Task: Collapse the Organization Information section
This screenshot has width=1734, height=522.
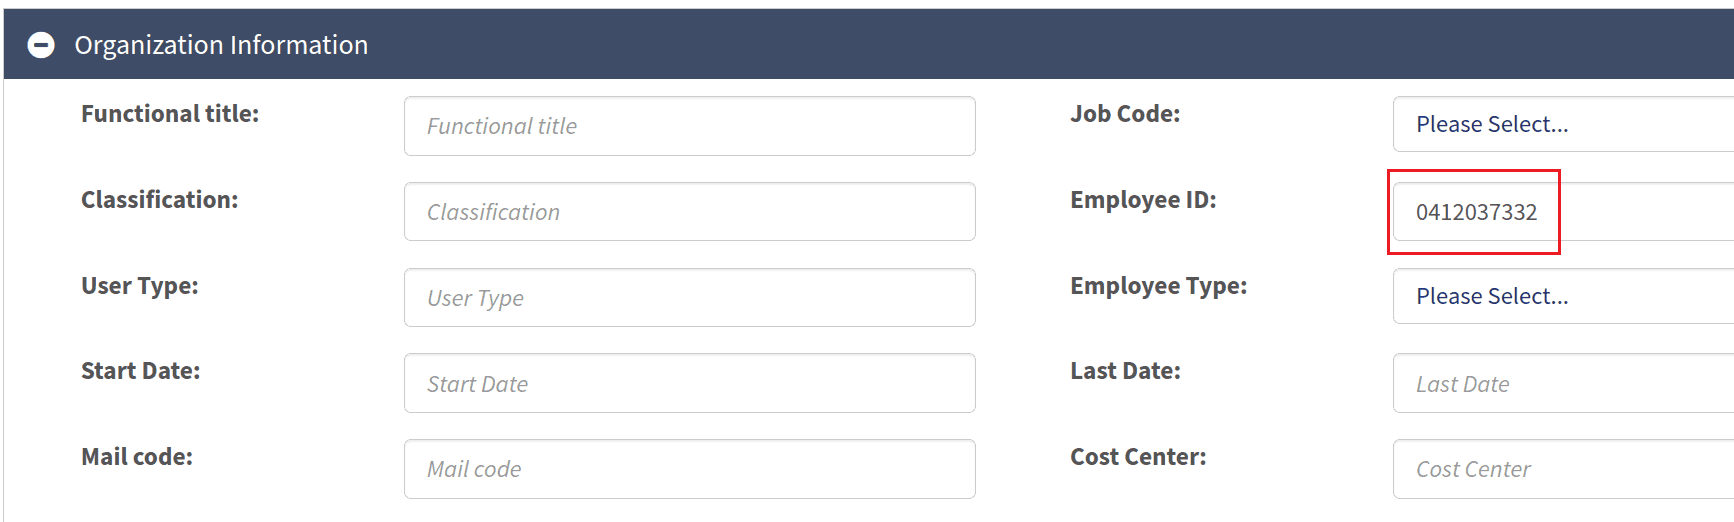Action: click(x=41, y=45)
